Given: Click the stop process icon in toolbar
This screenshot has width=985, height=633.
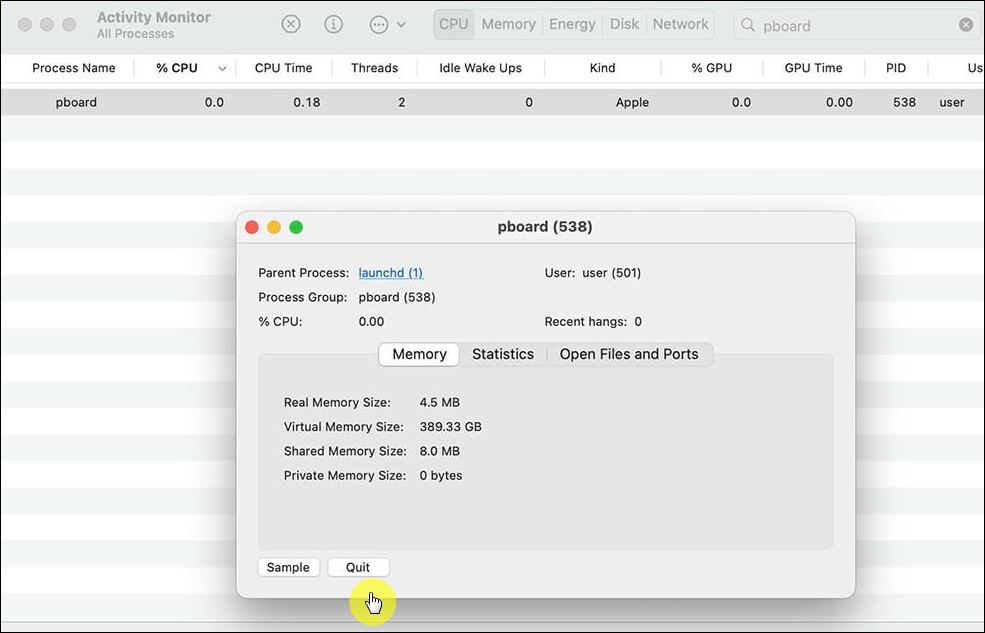Looking at the screenshot, I should (x=290, y=24).
